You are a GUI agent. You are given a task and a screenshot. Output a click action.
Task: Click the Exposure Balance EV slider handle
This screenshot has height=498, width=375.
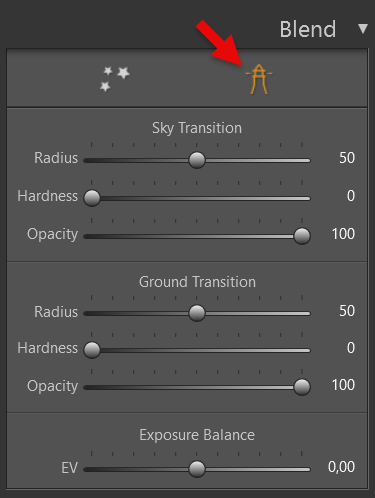pyautogui.click(x=197, y=469)
